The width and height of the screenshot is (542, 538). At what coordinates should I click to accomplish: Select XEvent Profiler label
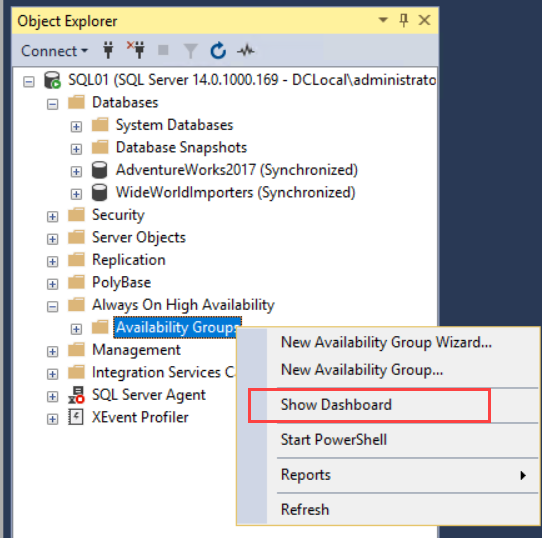point(140,417)
